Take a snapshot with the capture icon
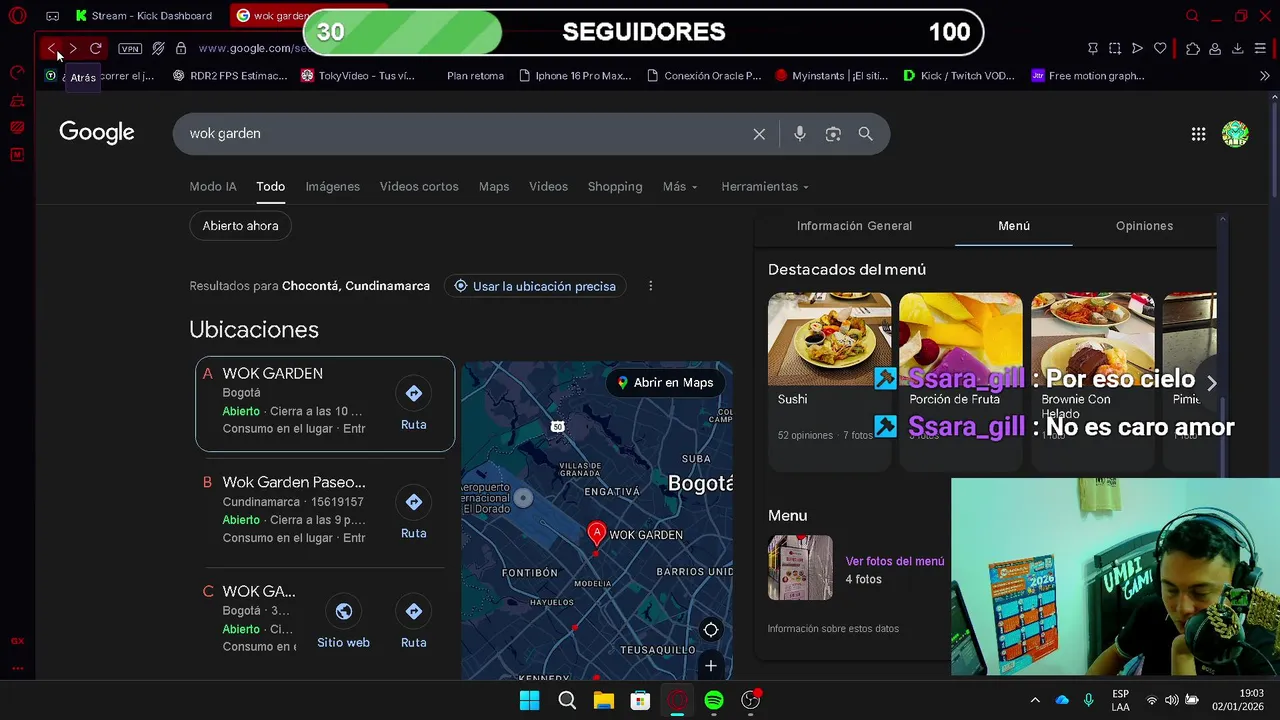Viewport: 1280px width, 720px height. click(x=1115, y=48)
